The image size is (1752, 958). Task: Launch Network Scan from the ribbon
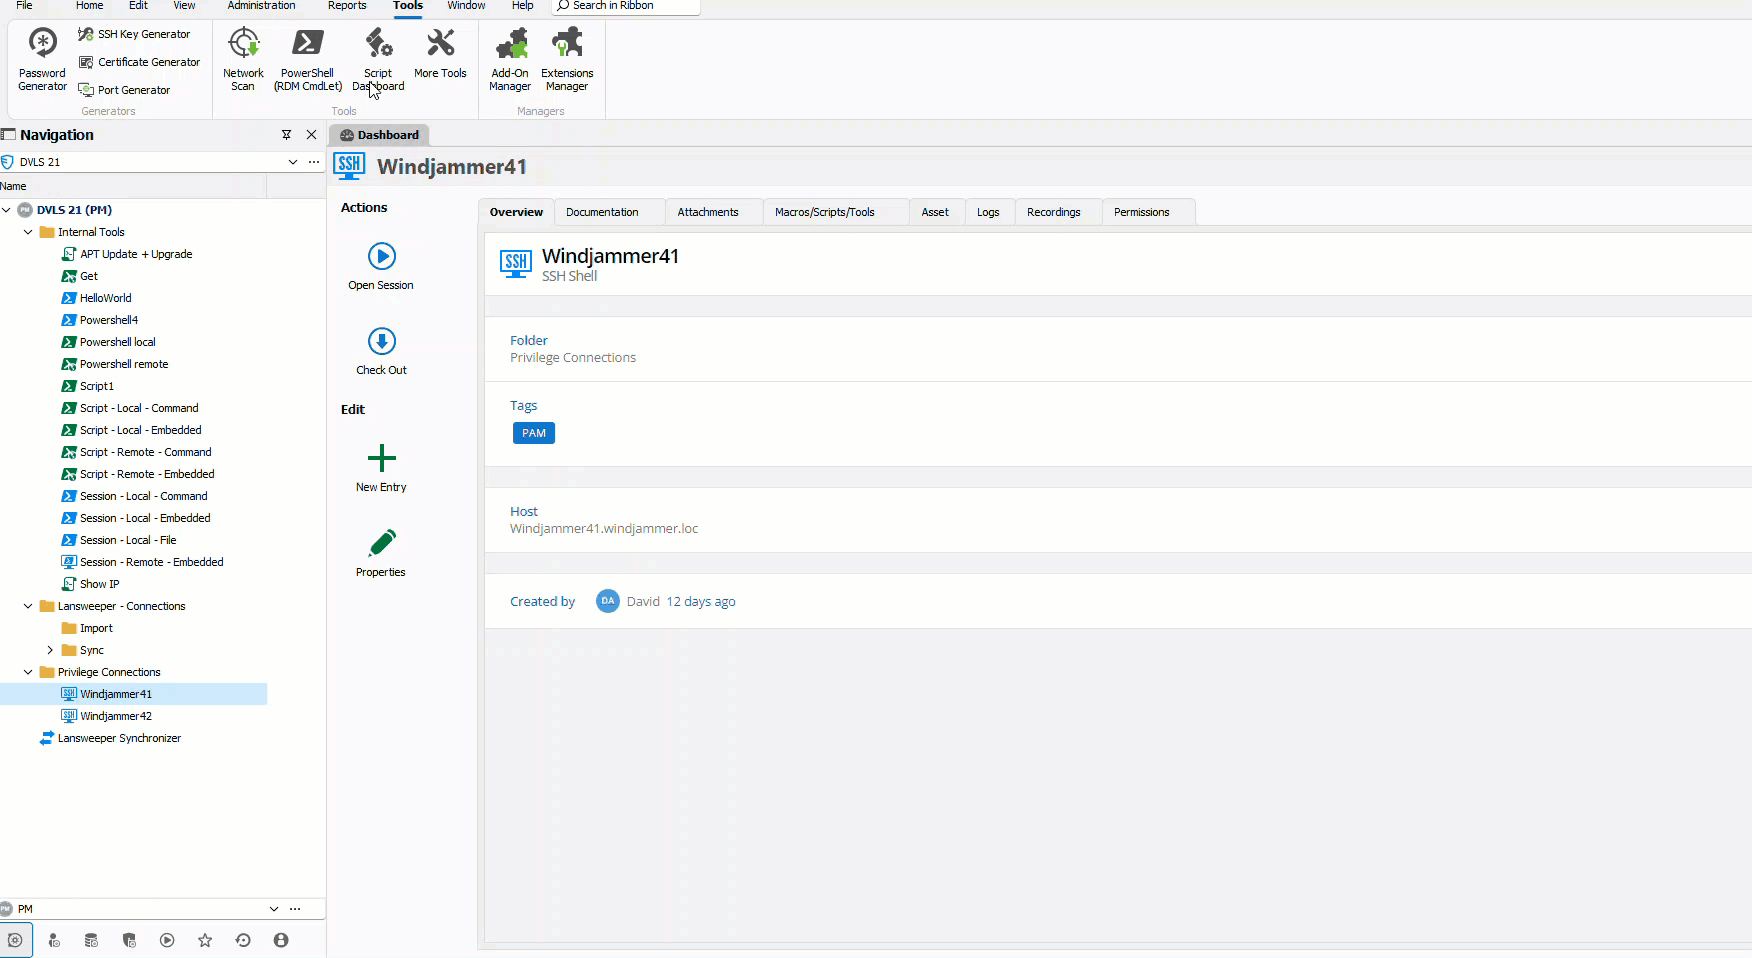pyautogui.click(x=243, y=59)
